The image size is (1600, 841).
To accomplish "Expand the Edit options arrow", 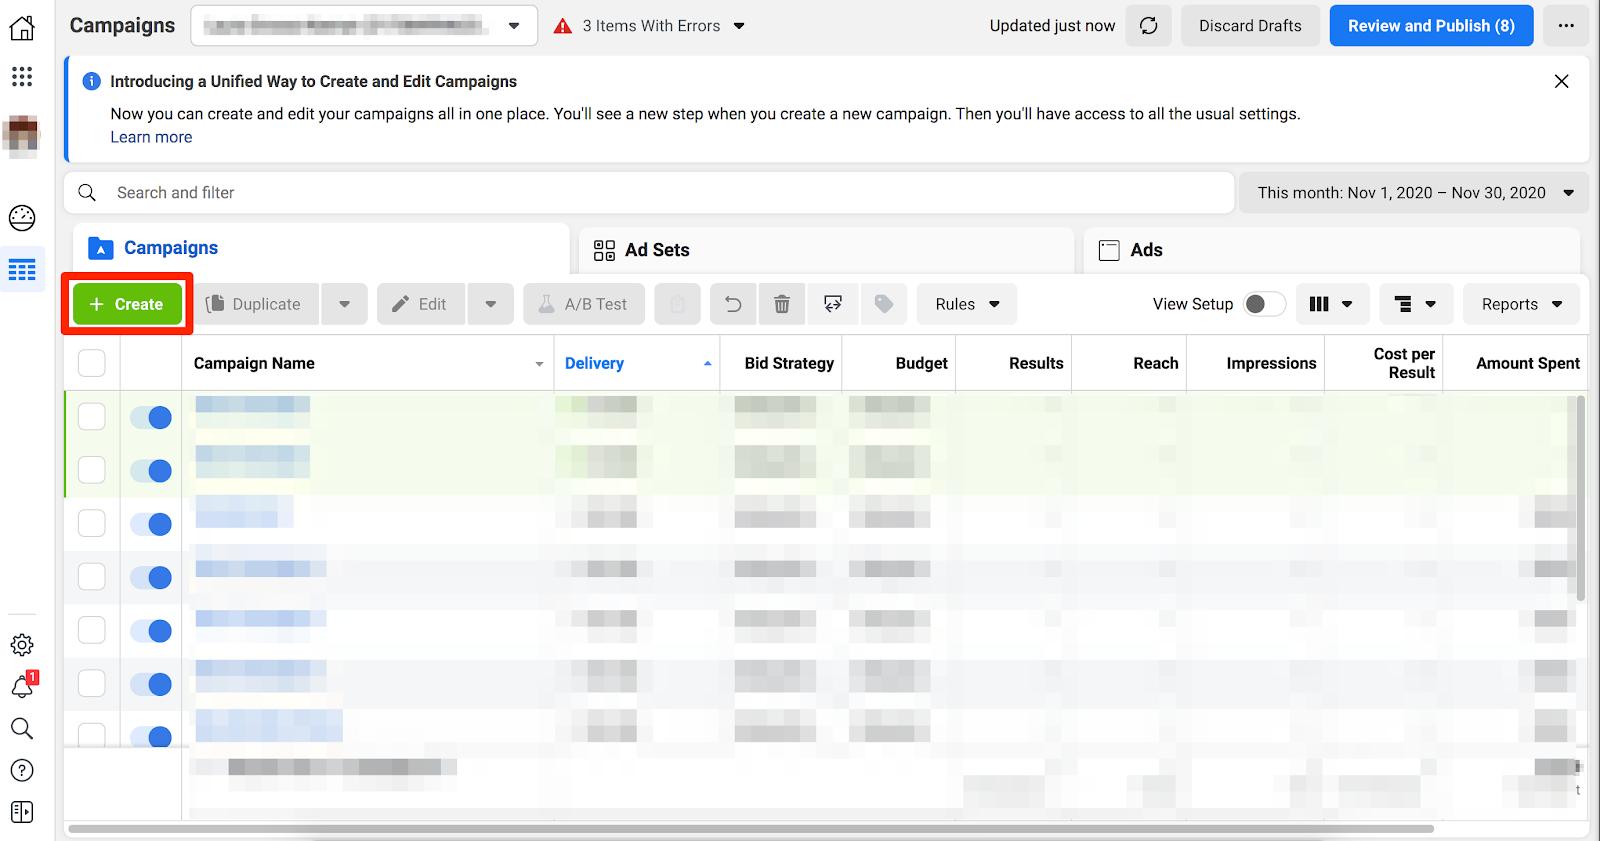I will [x=490, y=304].
